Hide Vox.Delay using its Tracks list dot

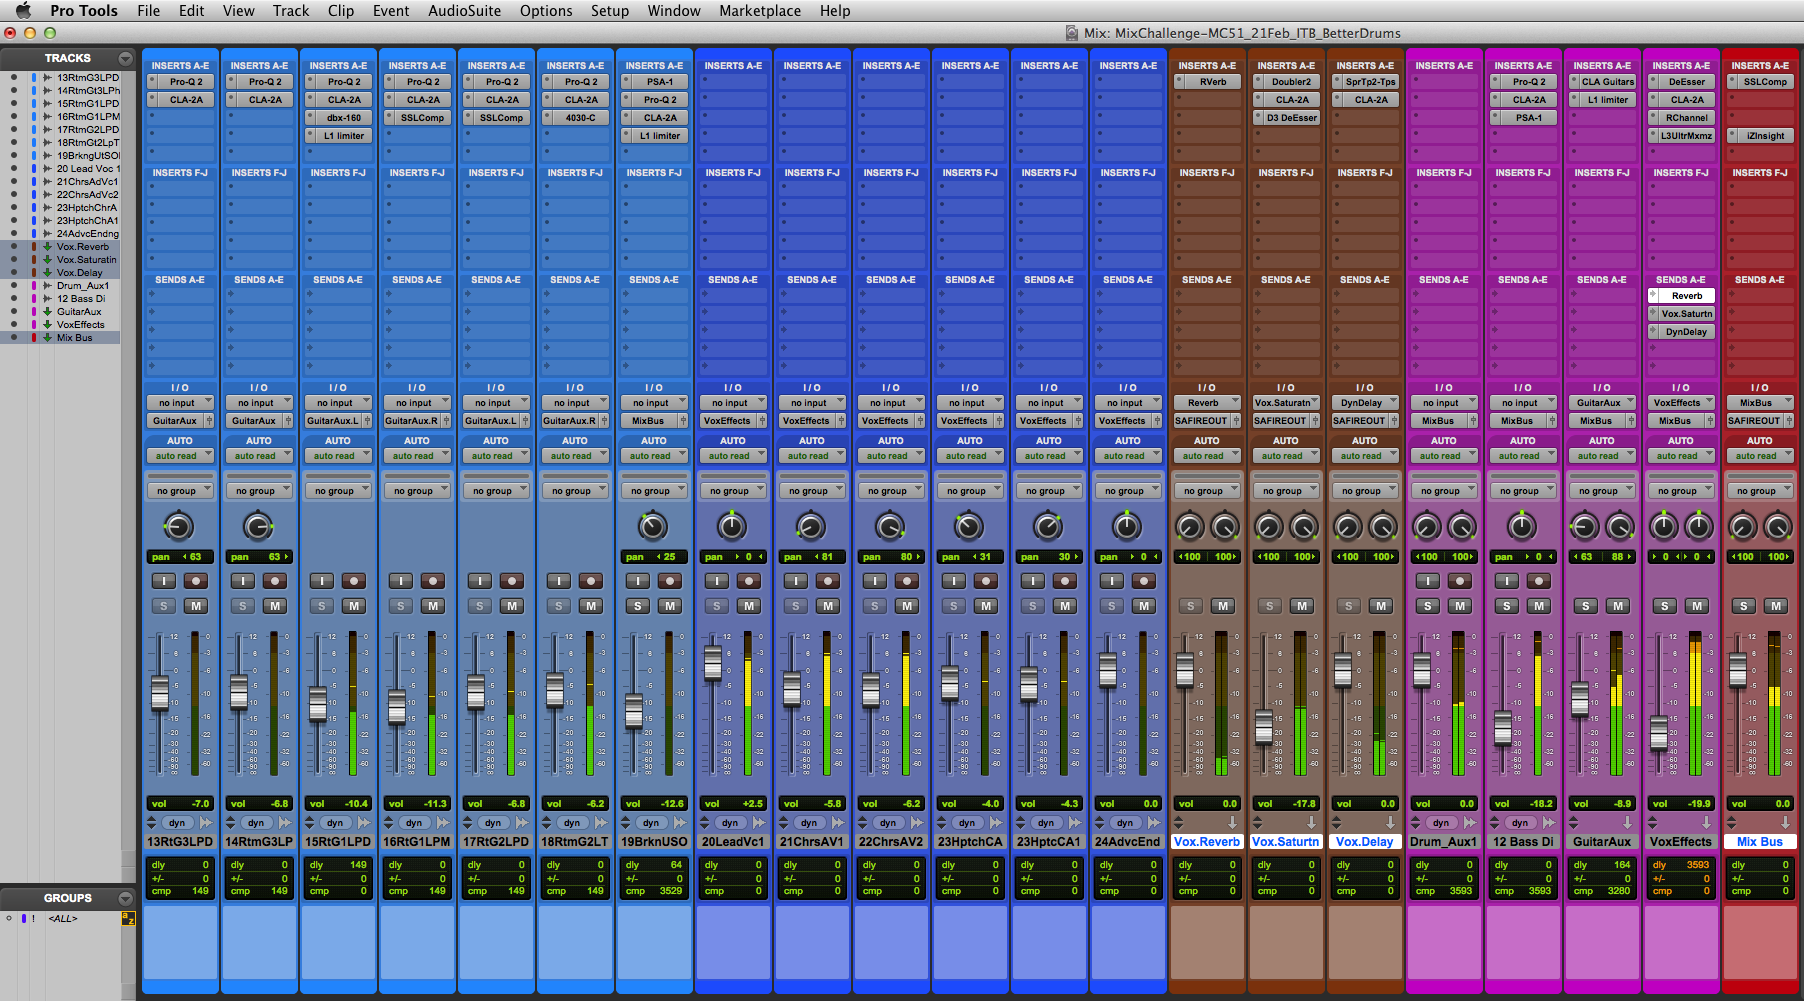(x=13, y=273)
